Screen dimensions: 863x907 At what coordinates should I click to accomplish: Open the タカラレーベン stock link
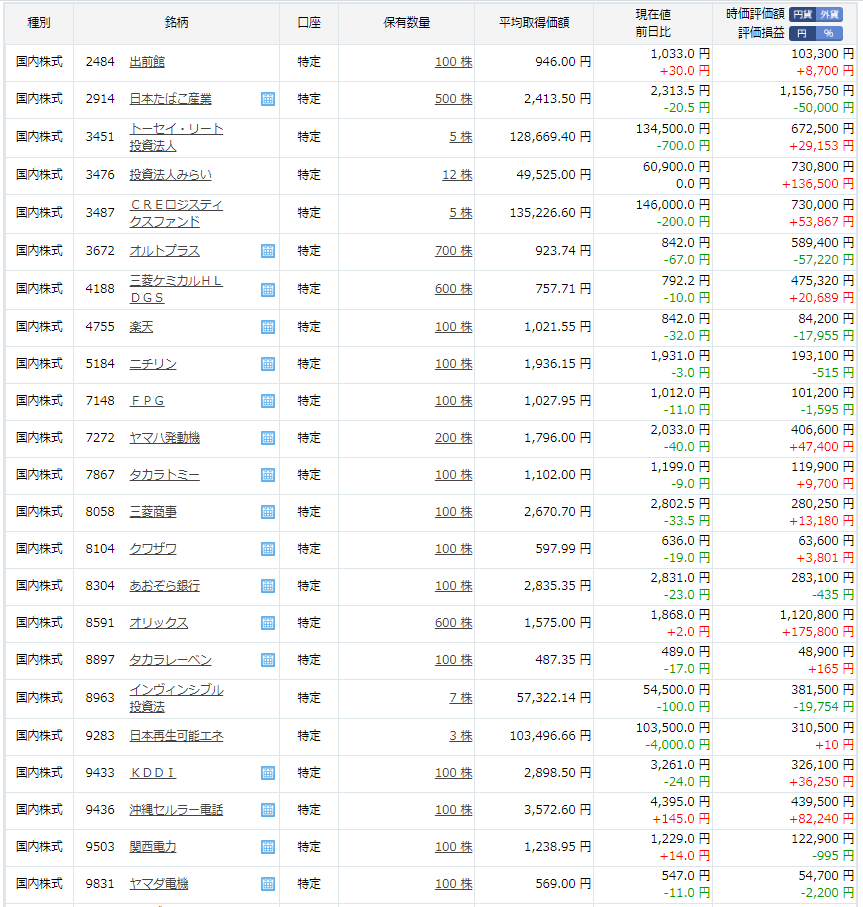click(x=171, y=660)
